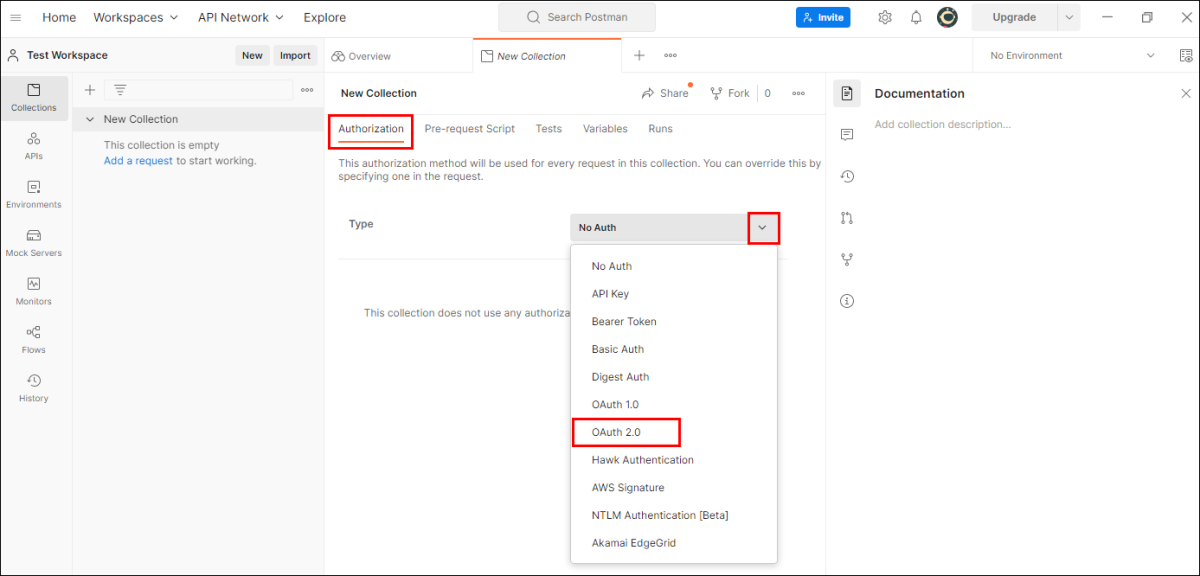Open collections panel three-dot options
Viewport: 1200px width, 576px height.
(307, 90)
